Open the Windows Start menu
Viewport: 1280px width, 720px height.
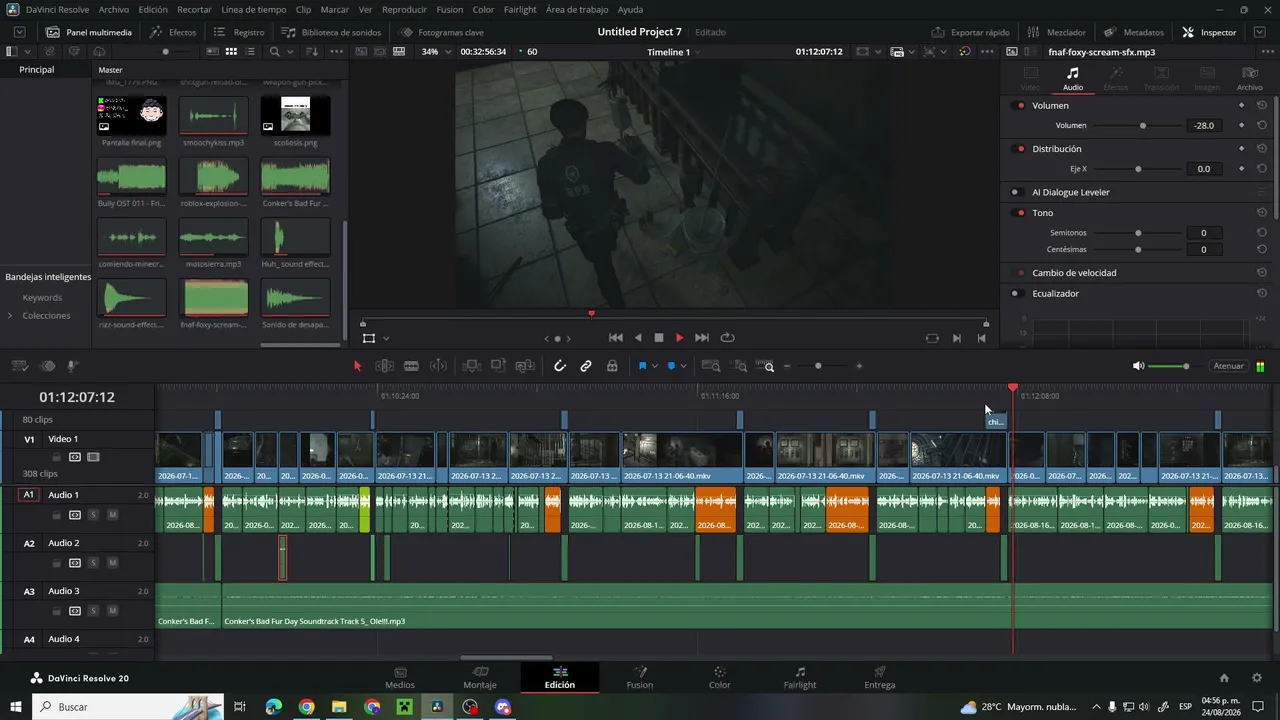[x=16, y=707]
